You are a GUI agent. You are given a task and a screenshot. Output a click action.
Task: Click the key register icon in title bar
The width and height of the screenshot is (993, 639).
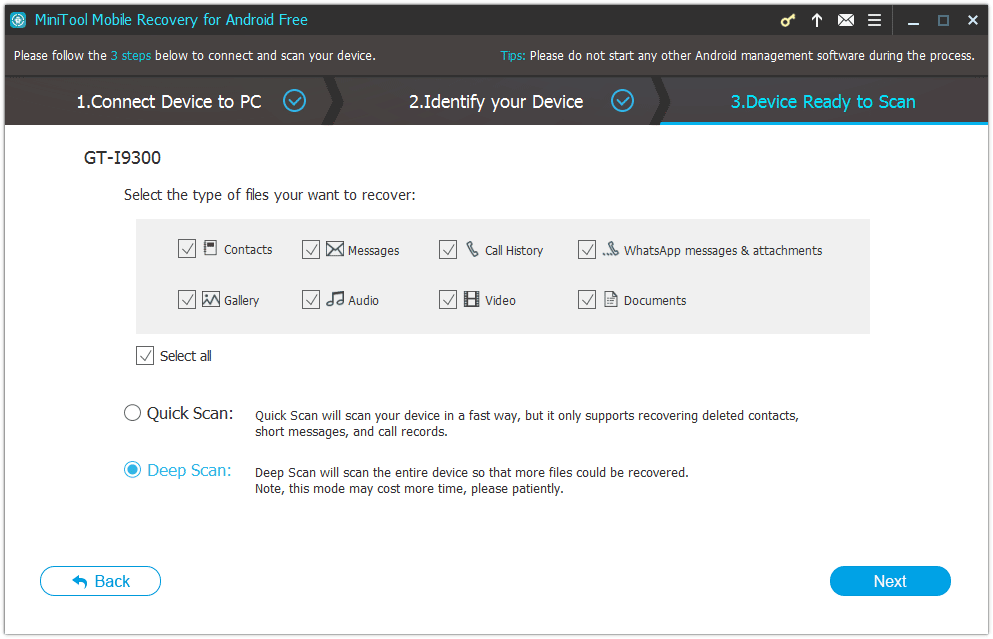(x=787, y=20)
